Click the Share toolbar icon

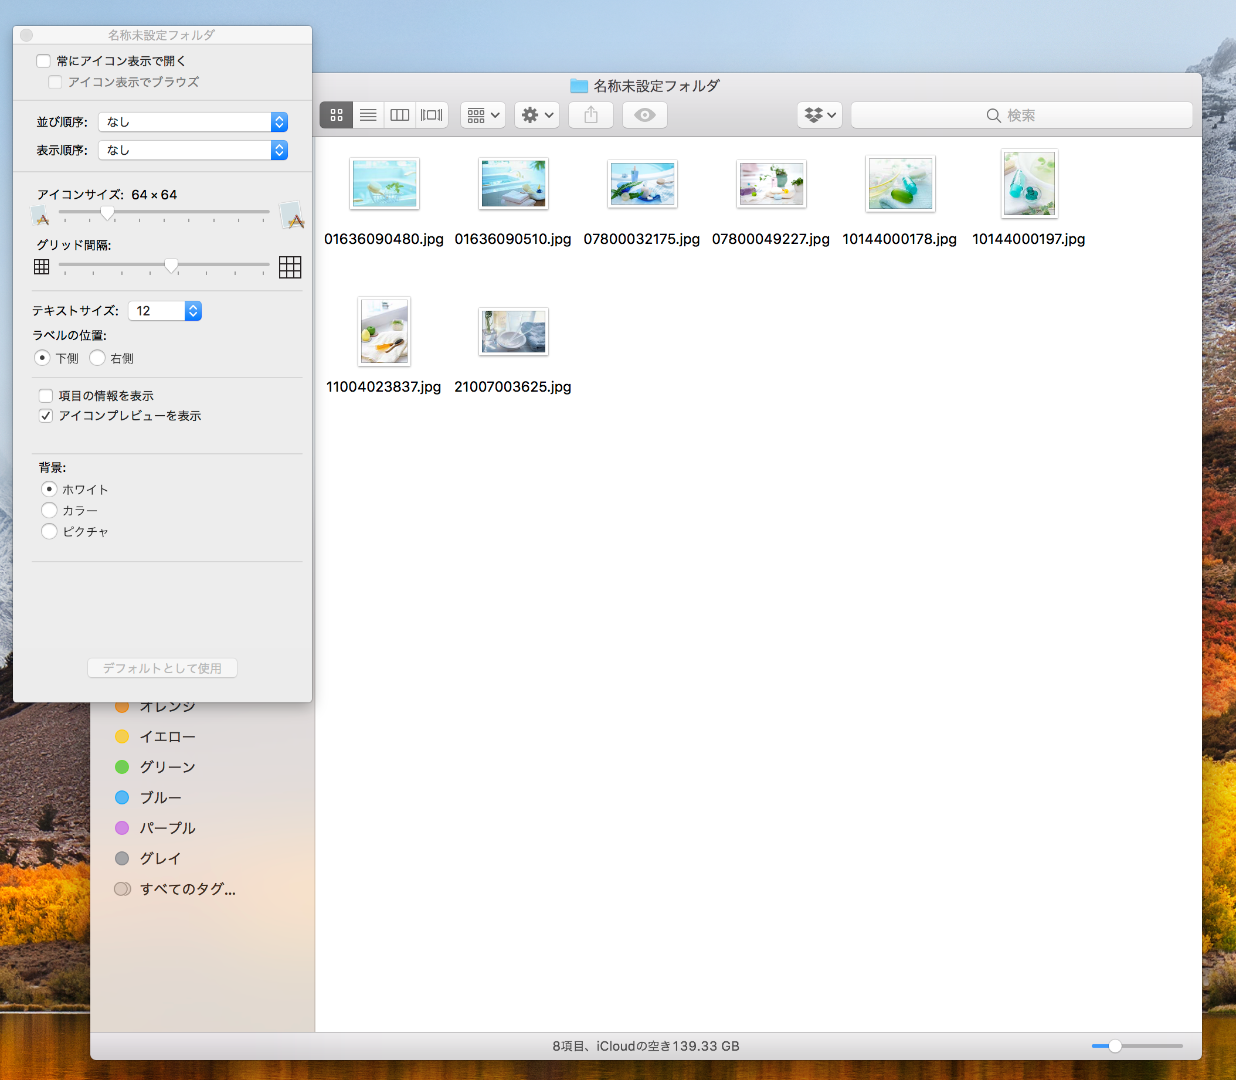pyautogui.click(x=591, y=115)
